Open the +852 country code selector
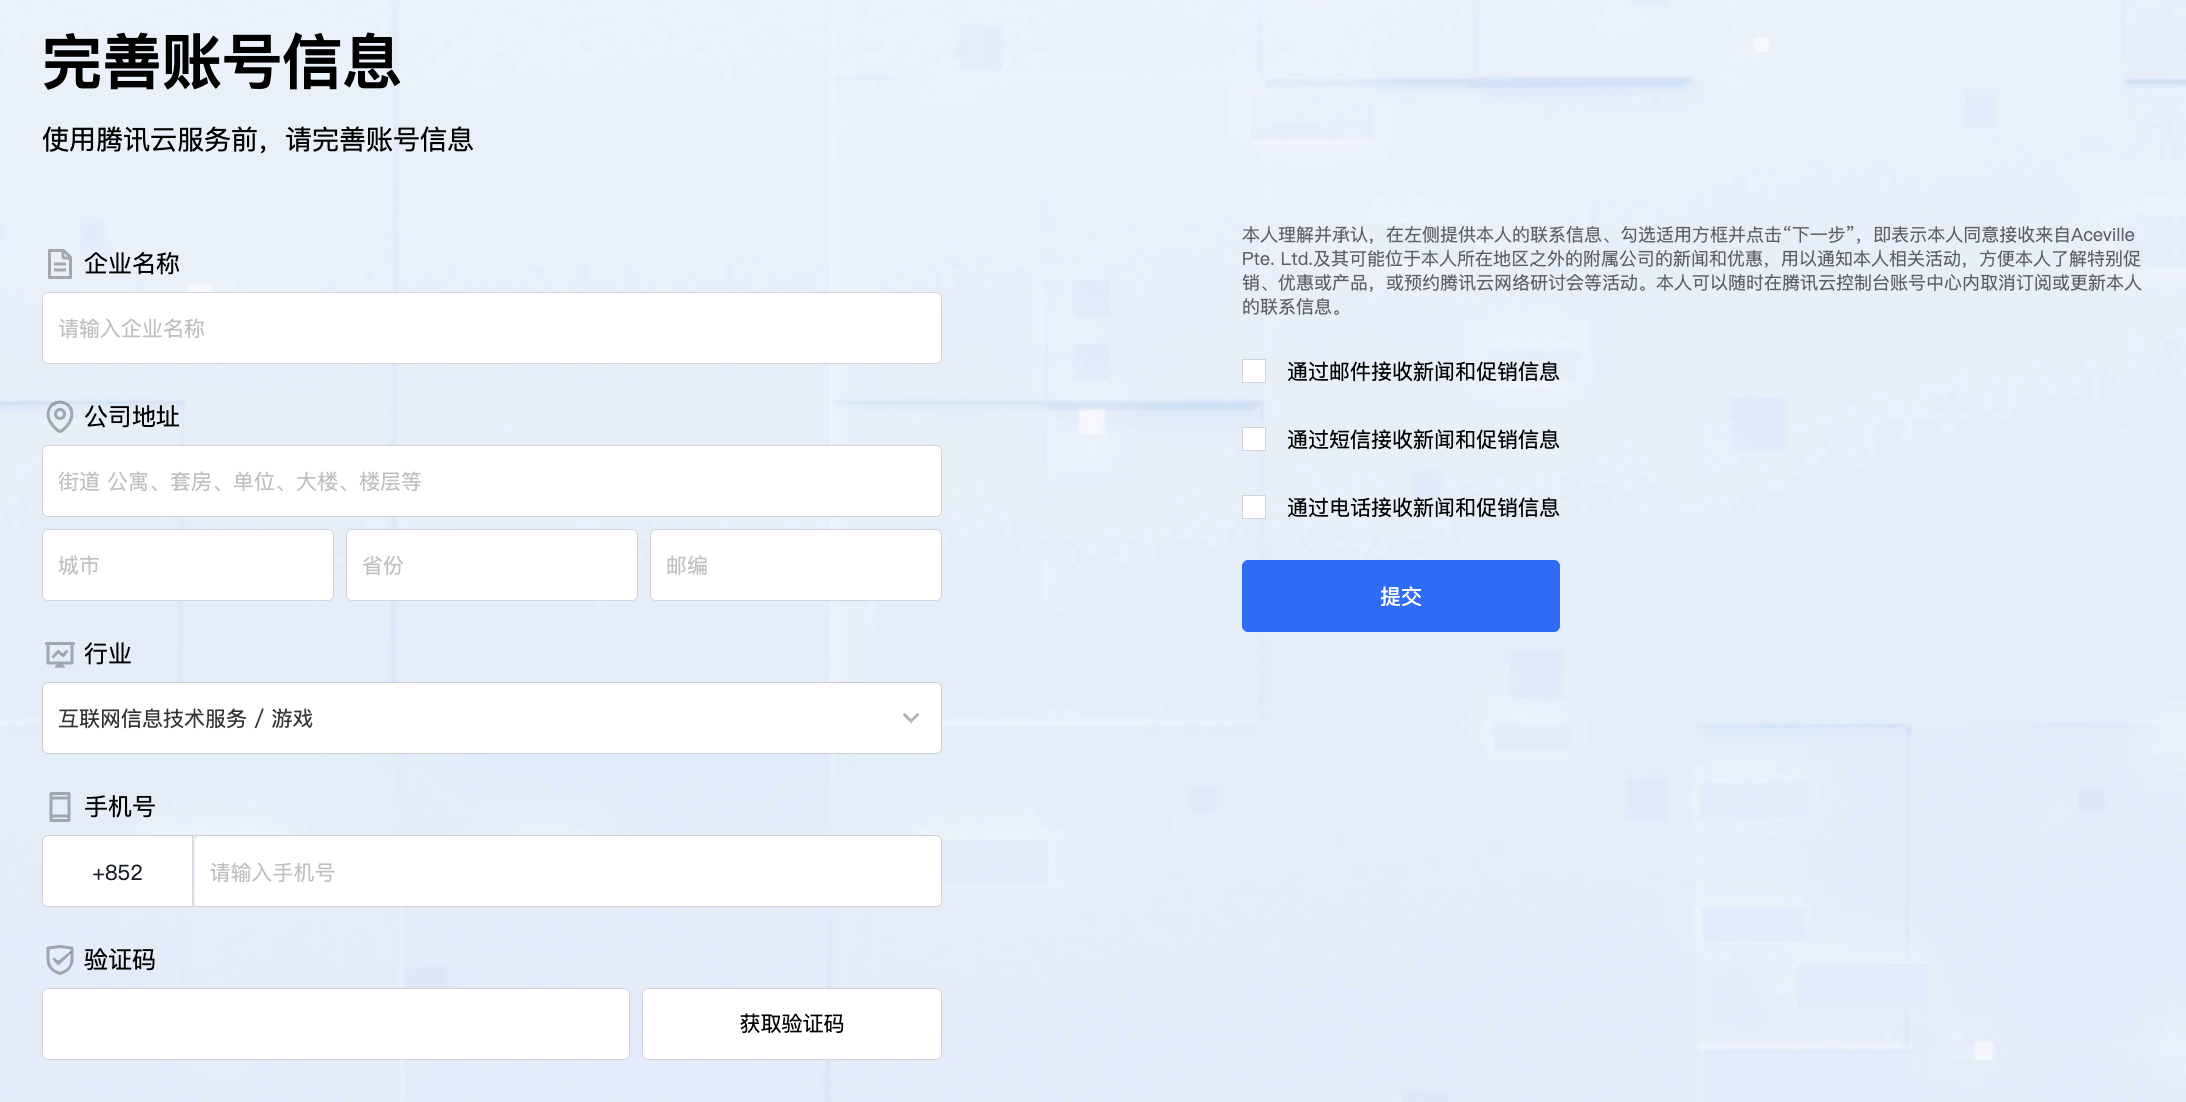The image size is (2186, 1102). click(x=118, y=872)
